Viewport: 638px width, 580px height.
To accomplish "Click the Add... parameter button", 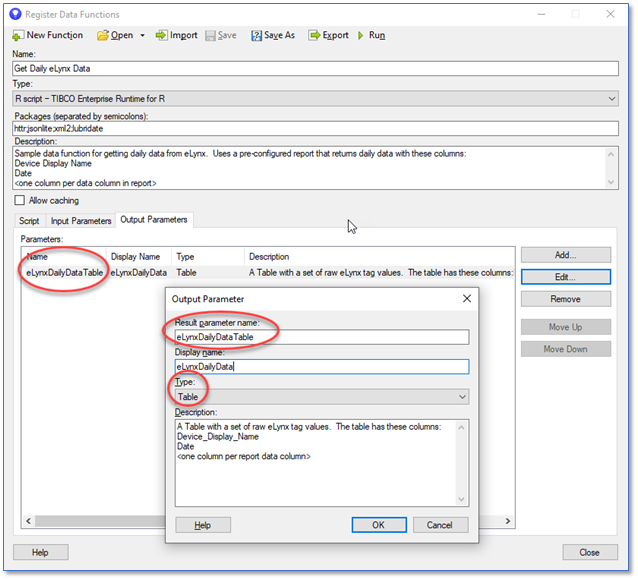I will click(566, 255).
